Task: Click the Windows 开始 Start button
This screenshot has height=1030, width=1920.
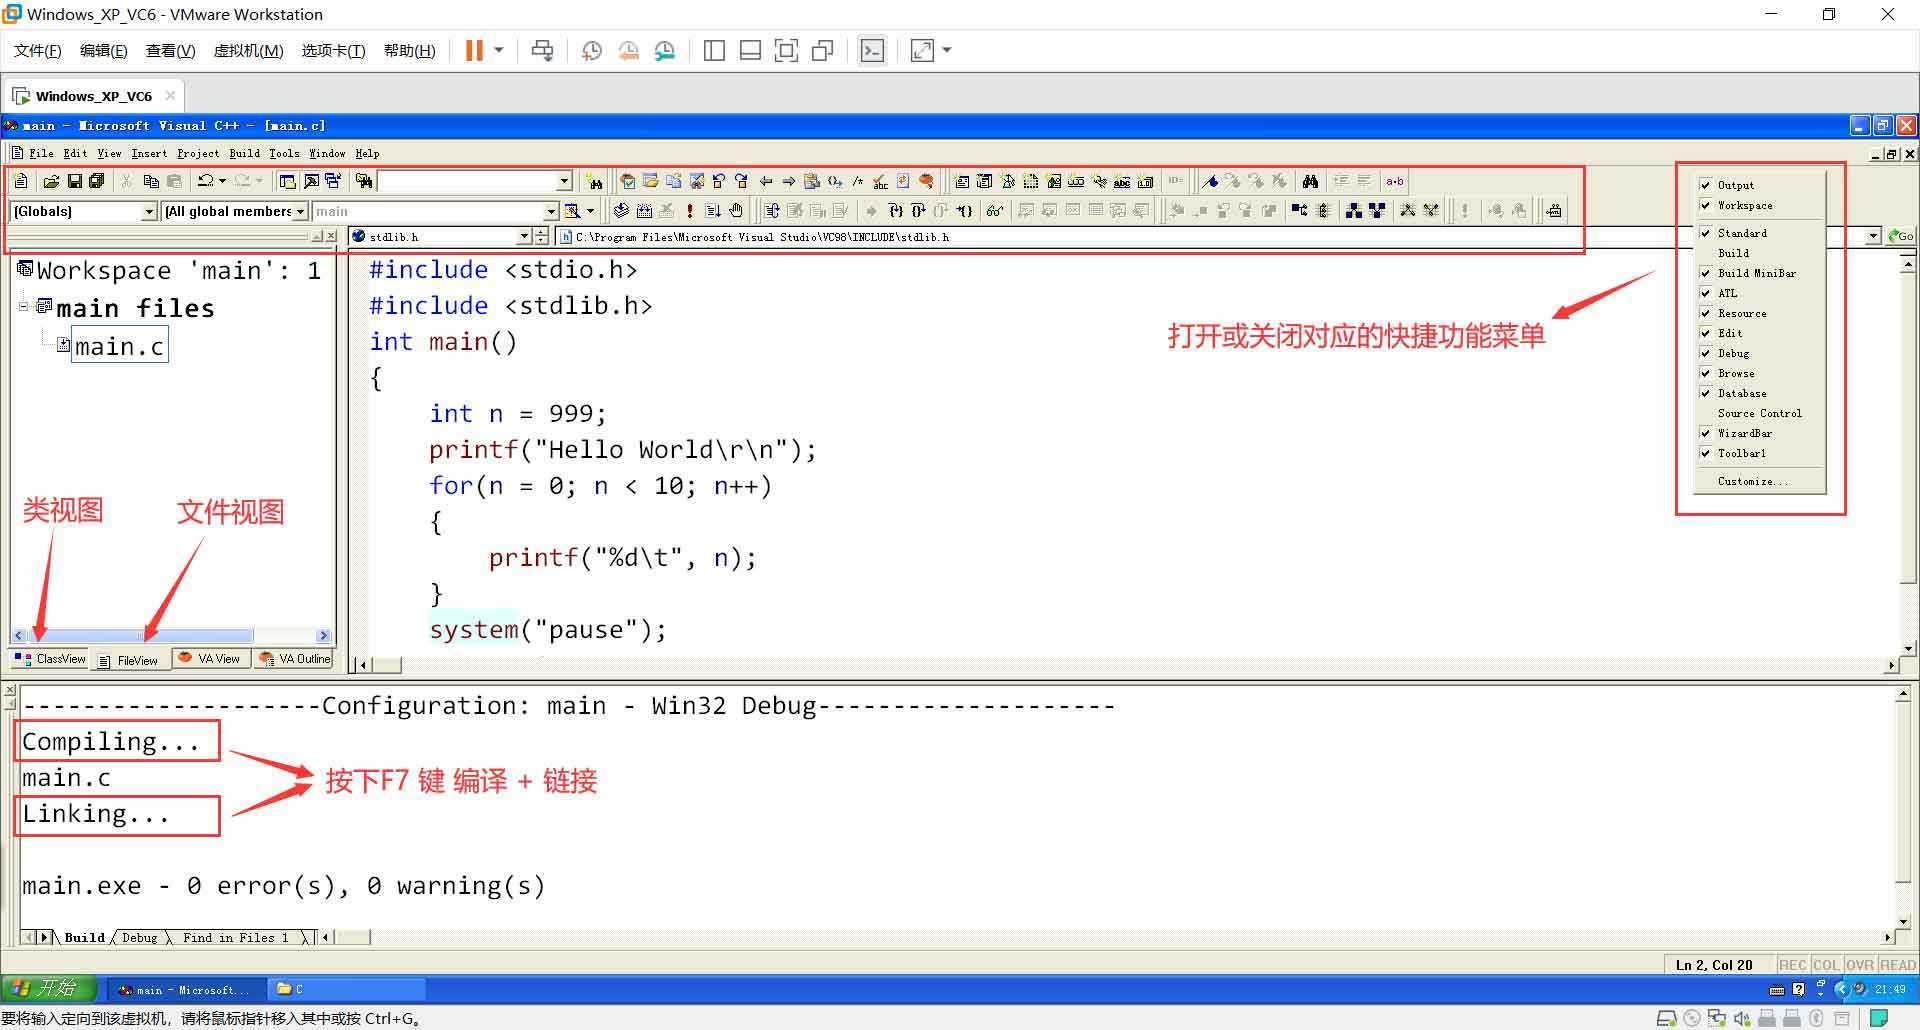Action: pyautogui.click(x=47, y=989)
